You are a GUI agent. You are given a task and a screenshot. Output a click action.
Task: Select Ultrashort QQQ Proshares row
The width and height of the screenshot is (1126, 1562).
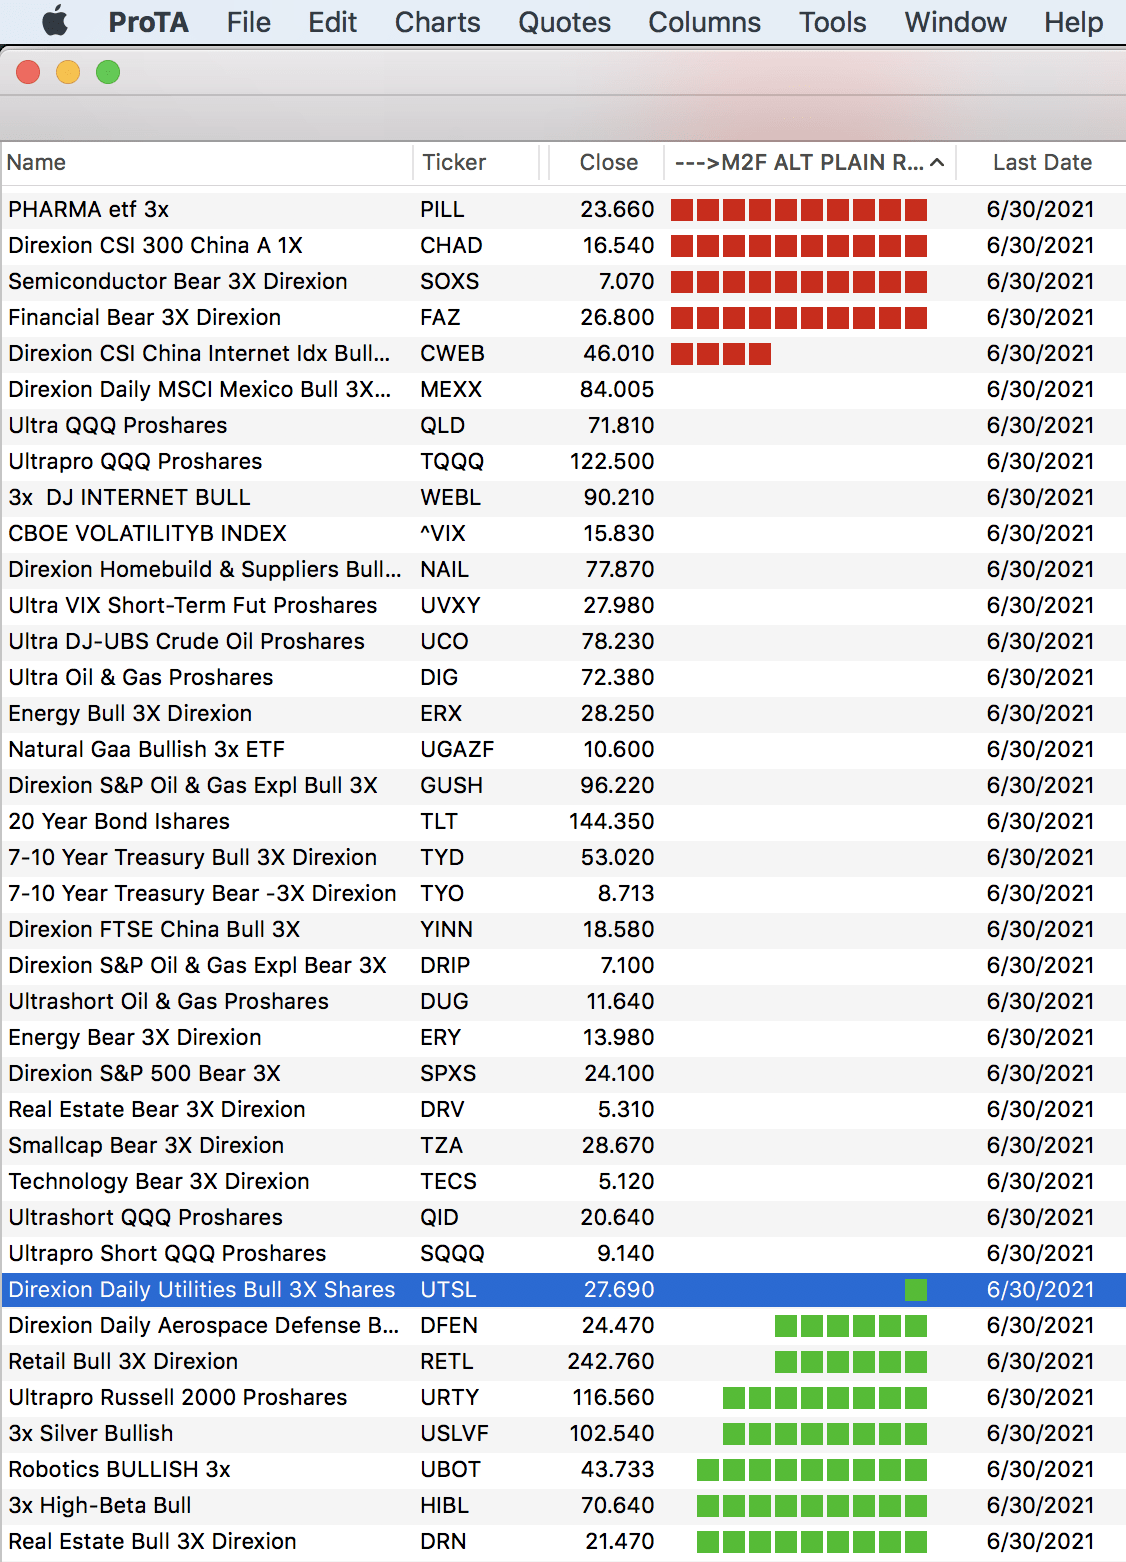point(563,1217)
